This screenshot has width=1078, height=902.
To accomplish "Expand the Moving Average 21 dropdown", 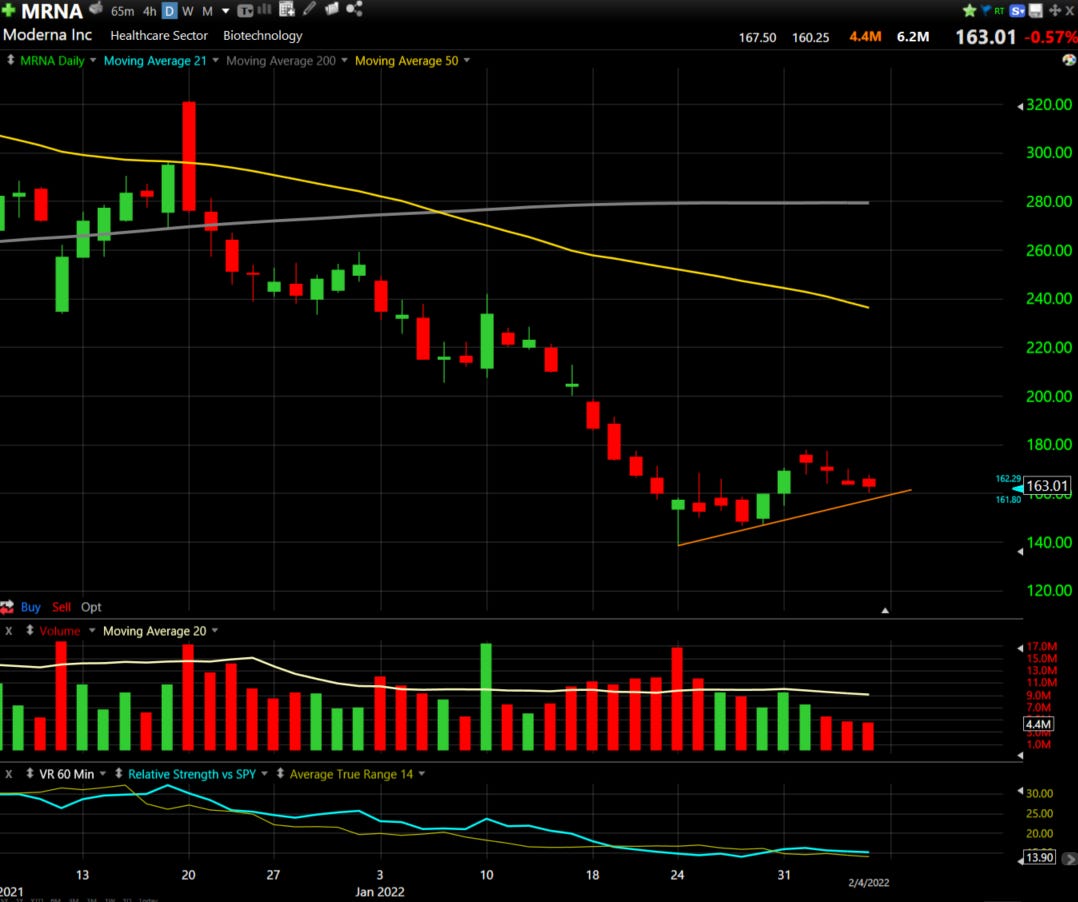I will click(215, 60).
